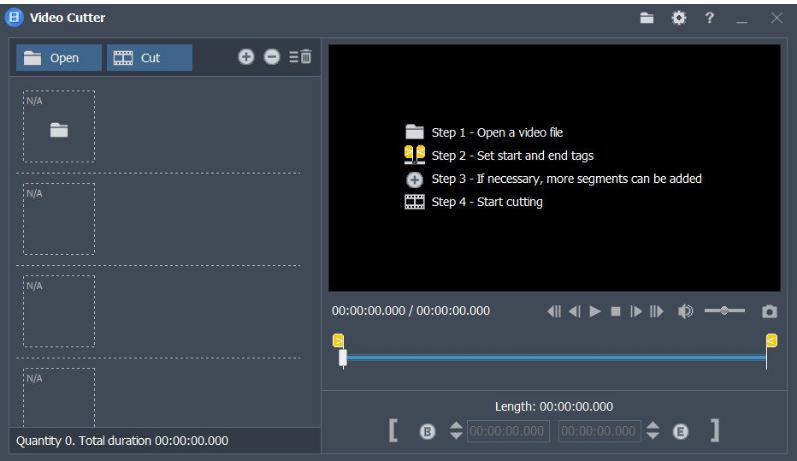This screenshot has width=797, height=461.
Task: Increase start time with up arrow
Action: [456, 425]
